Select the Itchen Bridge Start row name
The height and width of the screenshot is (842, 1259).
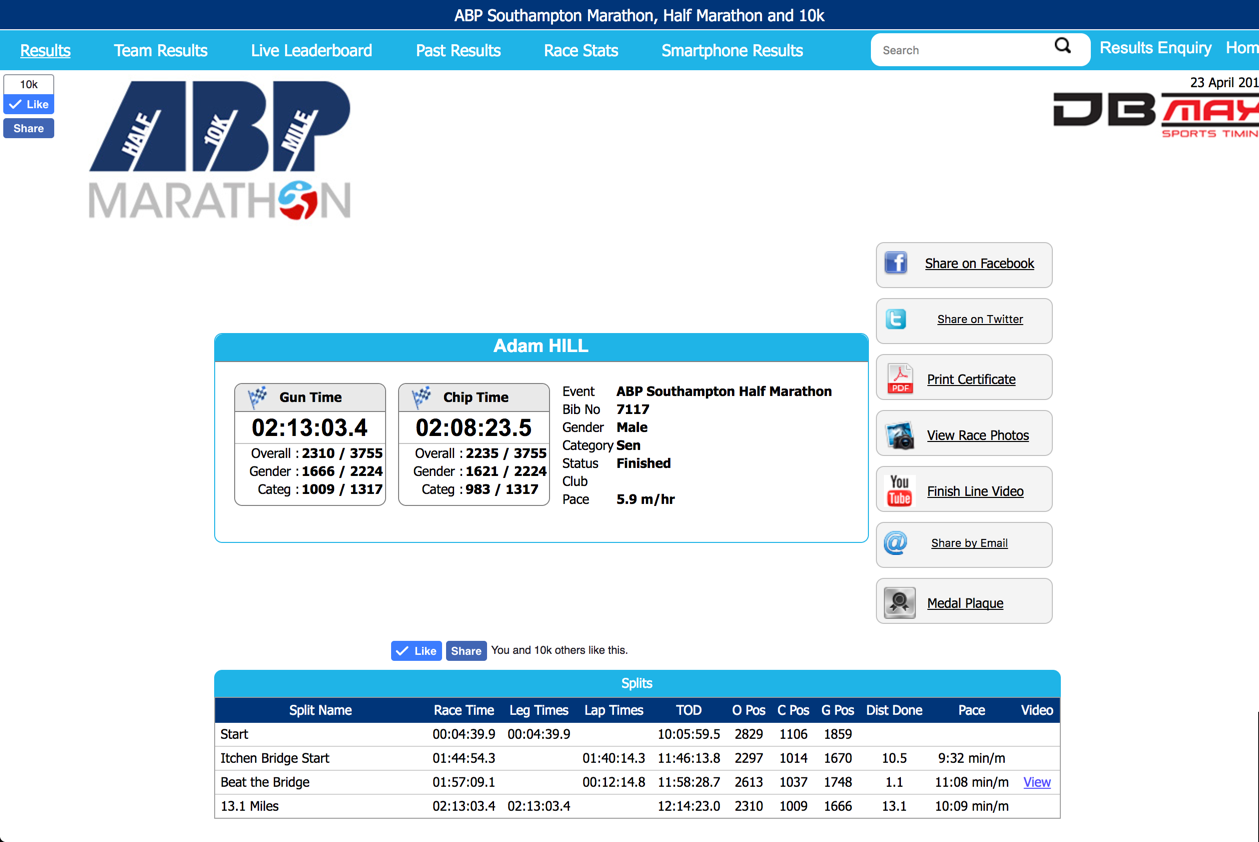[275, 758]
